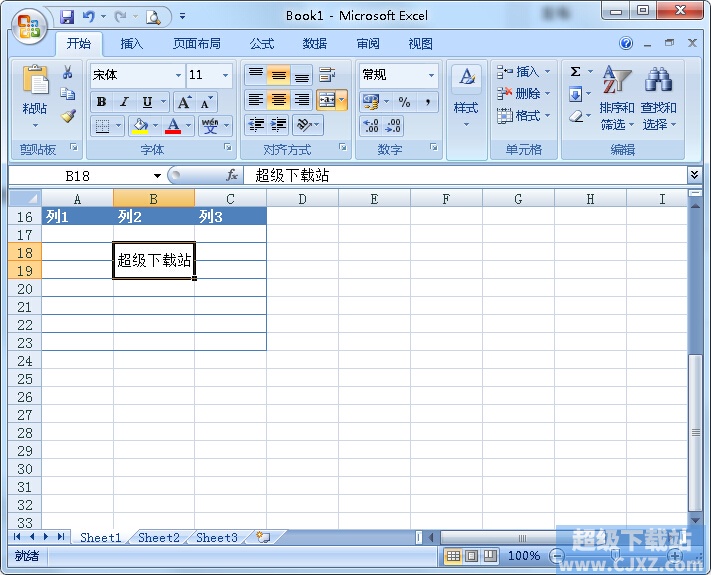Click the Fill down arrow icon
This screenshot has height=575, width=711.
click(x=575, y=94)
